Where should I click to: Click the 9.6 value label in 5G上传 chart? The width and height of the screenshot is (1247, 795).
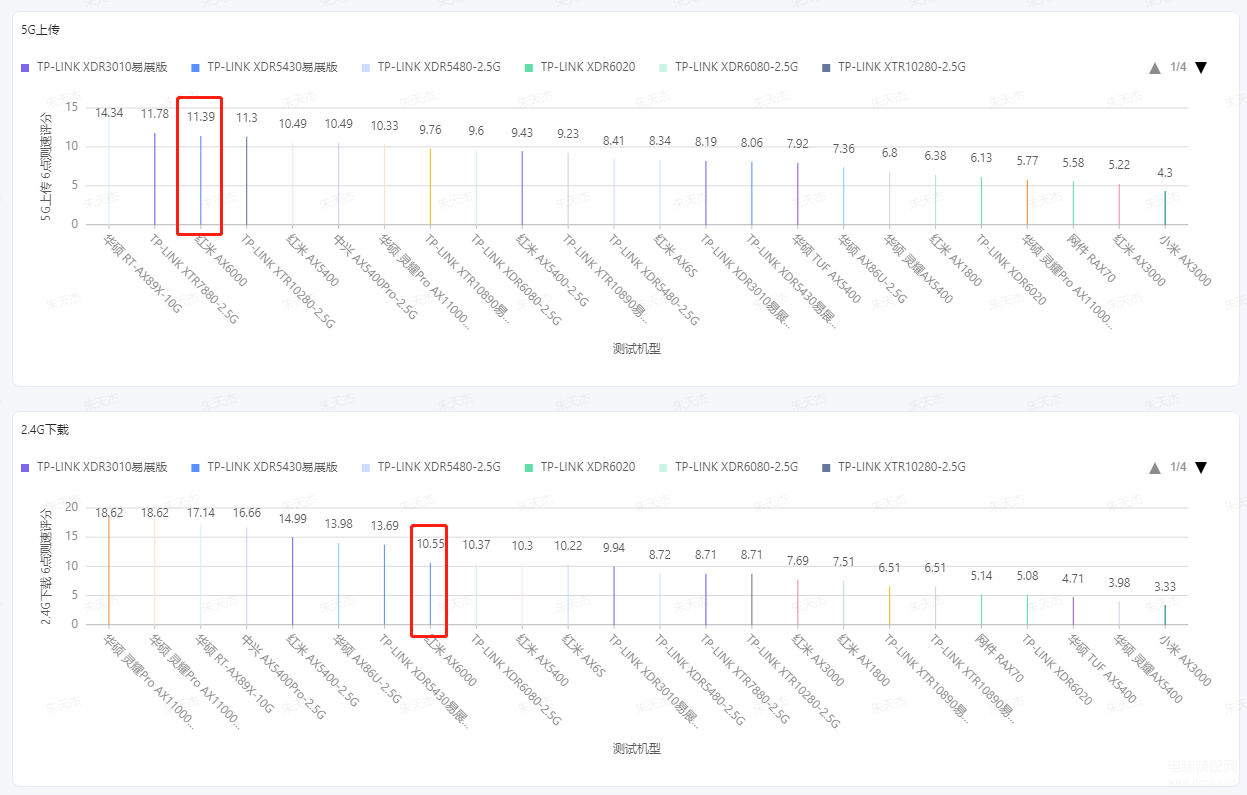[x=476, y=130]
